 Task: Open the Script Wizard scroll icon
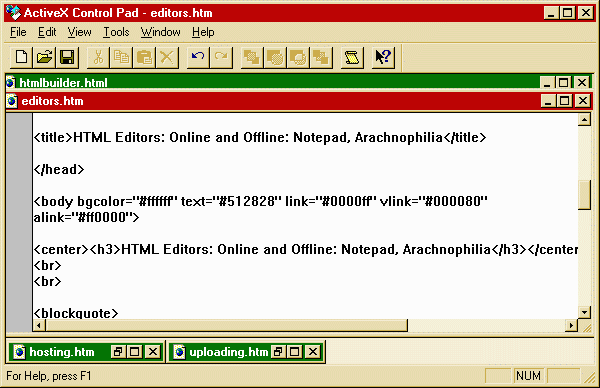[352, 57]
